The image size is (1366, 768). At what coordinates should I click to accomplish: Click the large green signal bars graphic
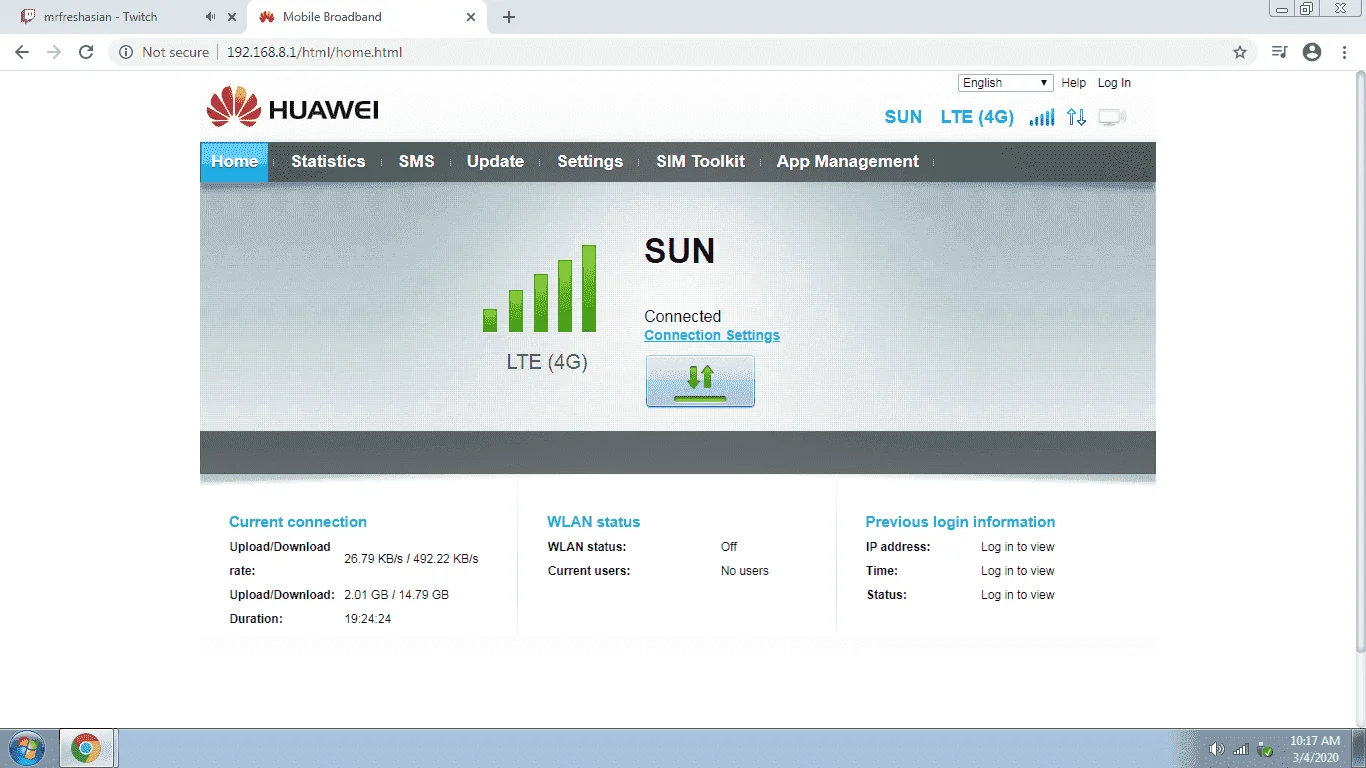coord(540,288)
